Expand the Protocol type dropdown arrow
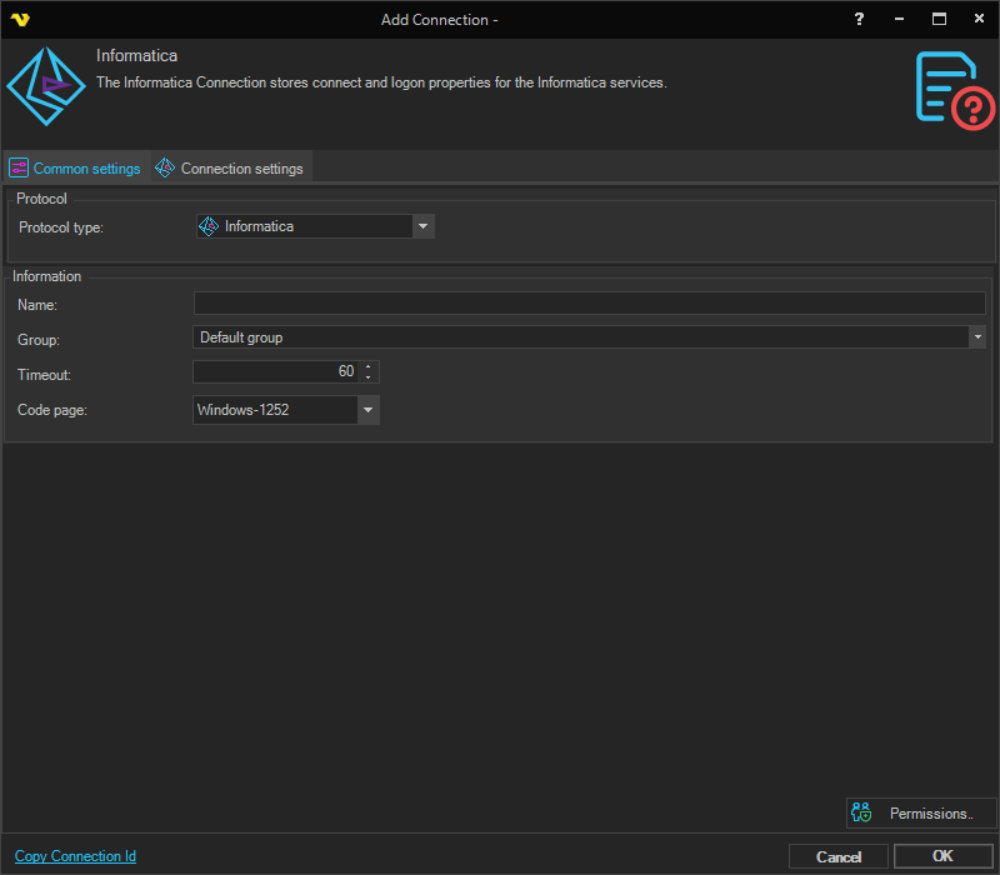Screen dimensions: 1000x875 424,227
